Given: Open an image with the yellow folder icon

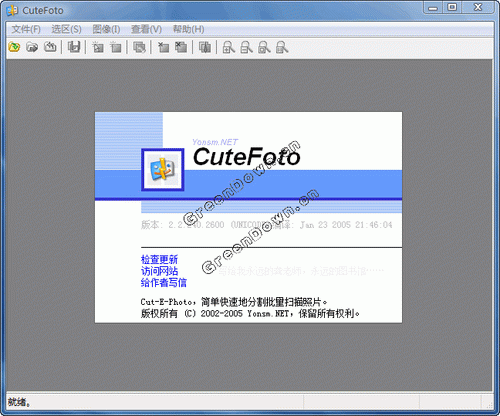Looking at the screenshot, I should [14, 47].
